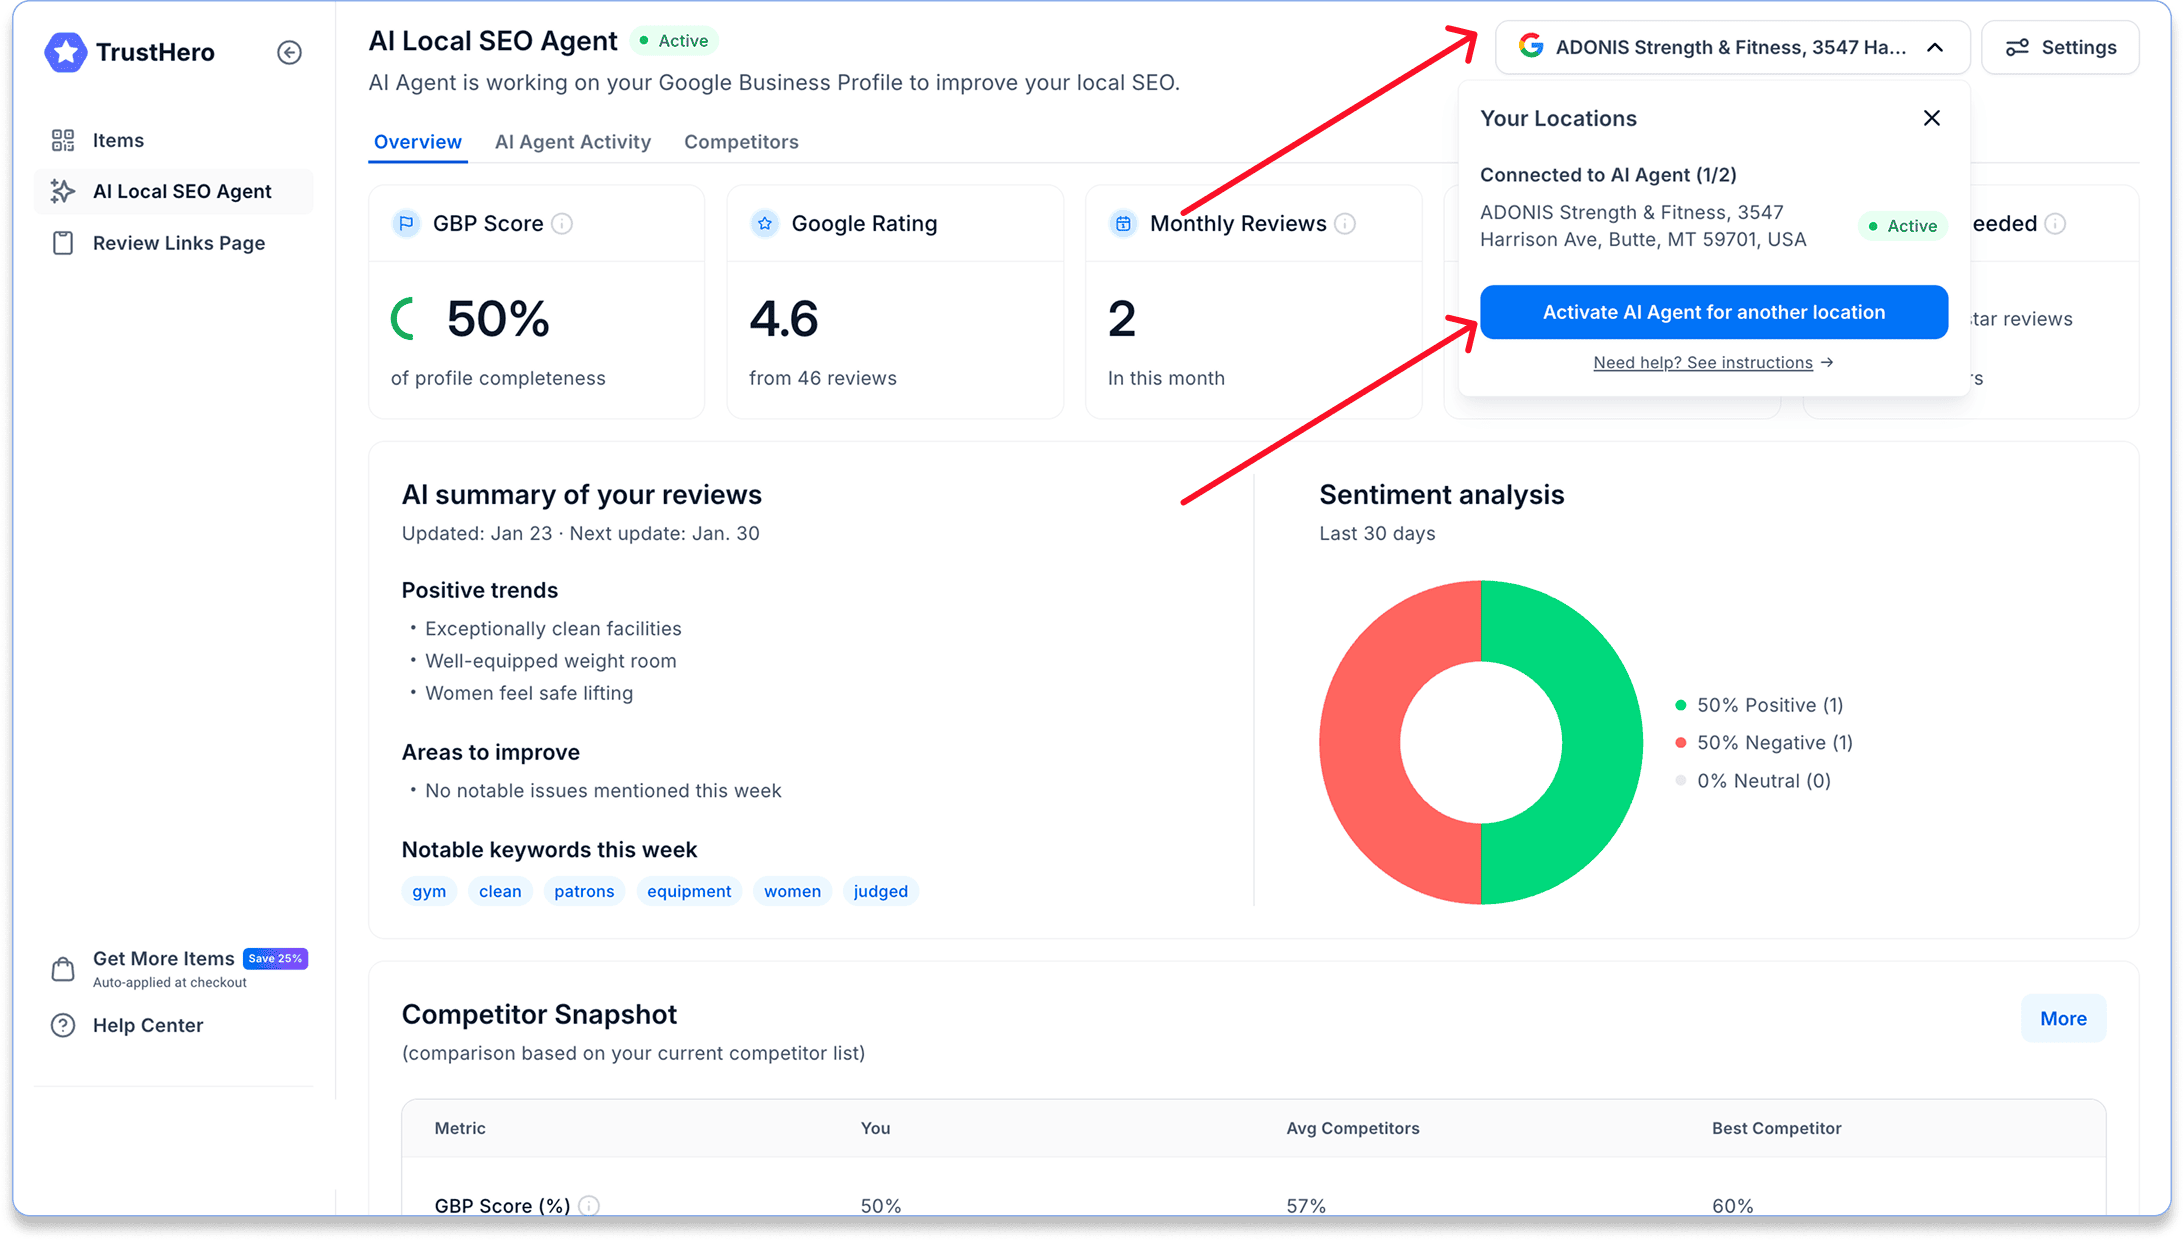The width and height of the screenshot is (2184, 1241).
Task: Click the Get More Items bag icon
Action: (63, 968)
